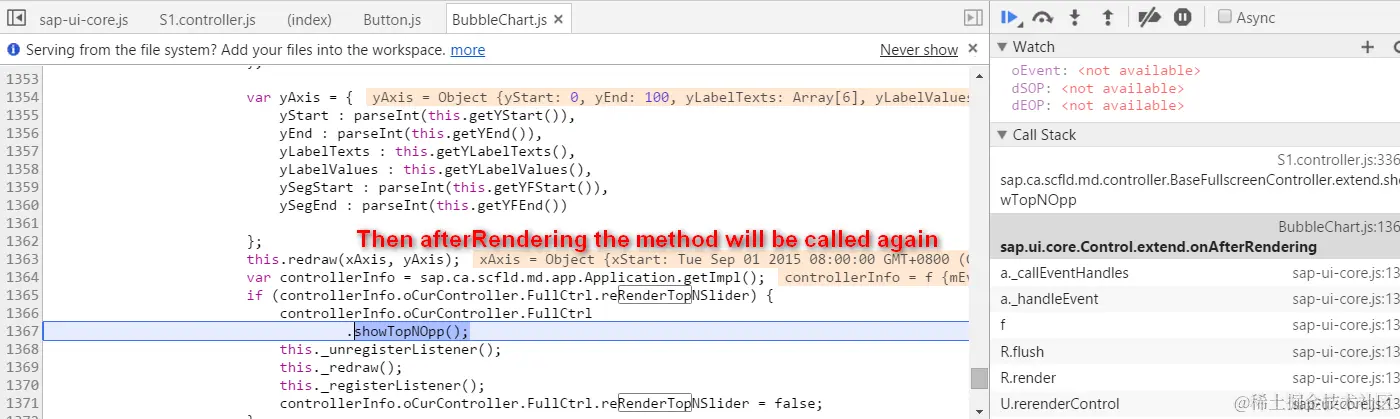The width and height of the screenshot is (1400, 419).
Task: Click the code editor vertical scrollbar thumb
Action: [x=979, y=378]
